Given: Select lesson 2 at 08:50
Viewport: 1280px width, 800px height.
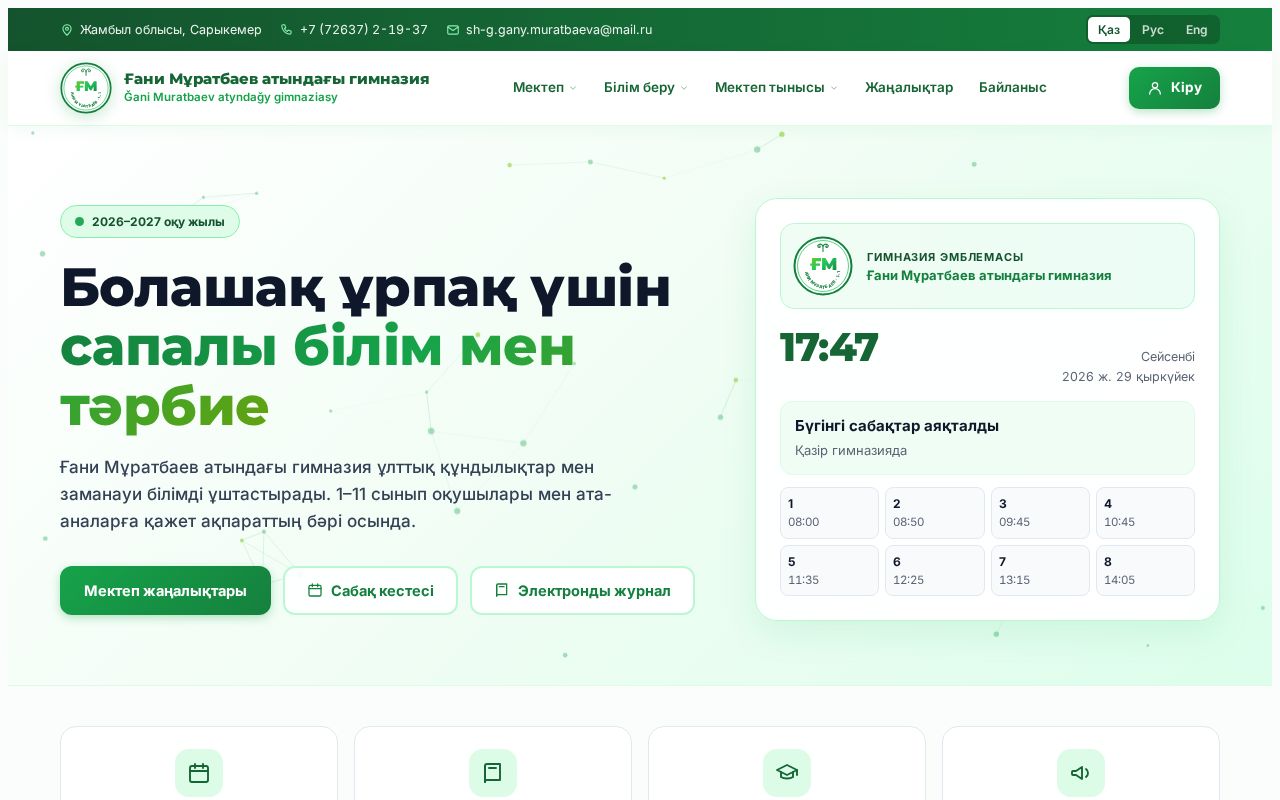Looking at the screenshot, I should [935, 512].
